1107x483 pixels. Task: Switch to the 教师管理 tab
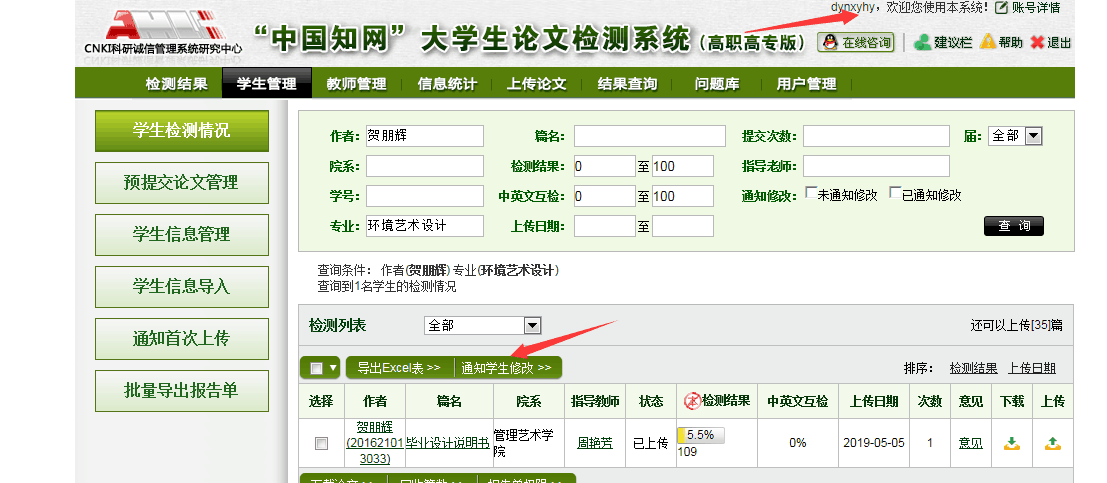point(356,84)
